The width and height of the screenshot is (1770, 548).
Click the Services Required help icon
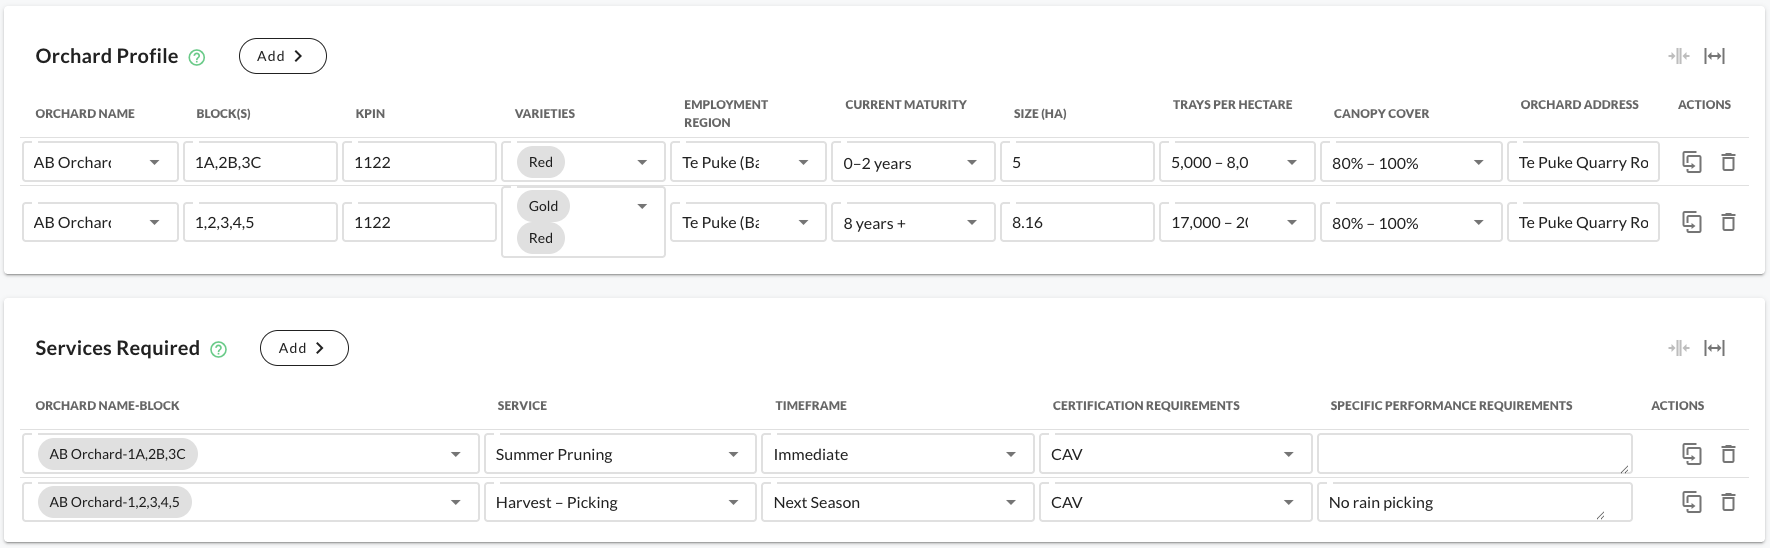pos(219,350)
